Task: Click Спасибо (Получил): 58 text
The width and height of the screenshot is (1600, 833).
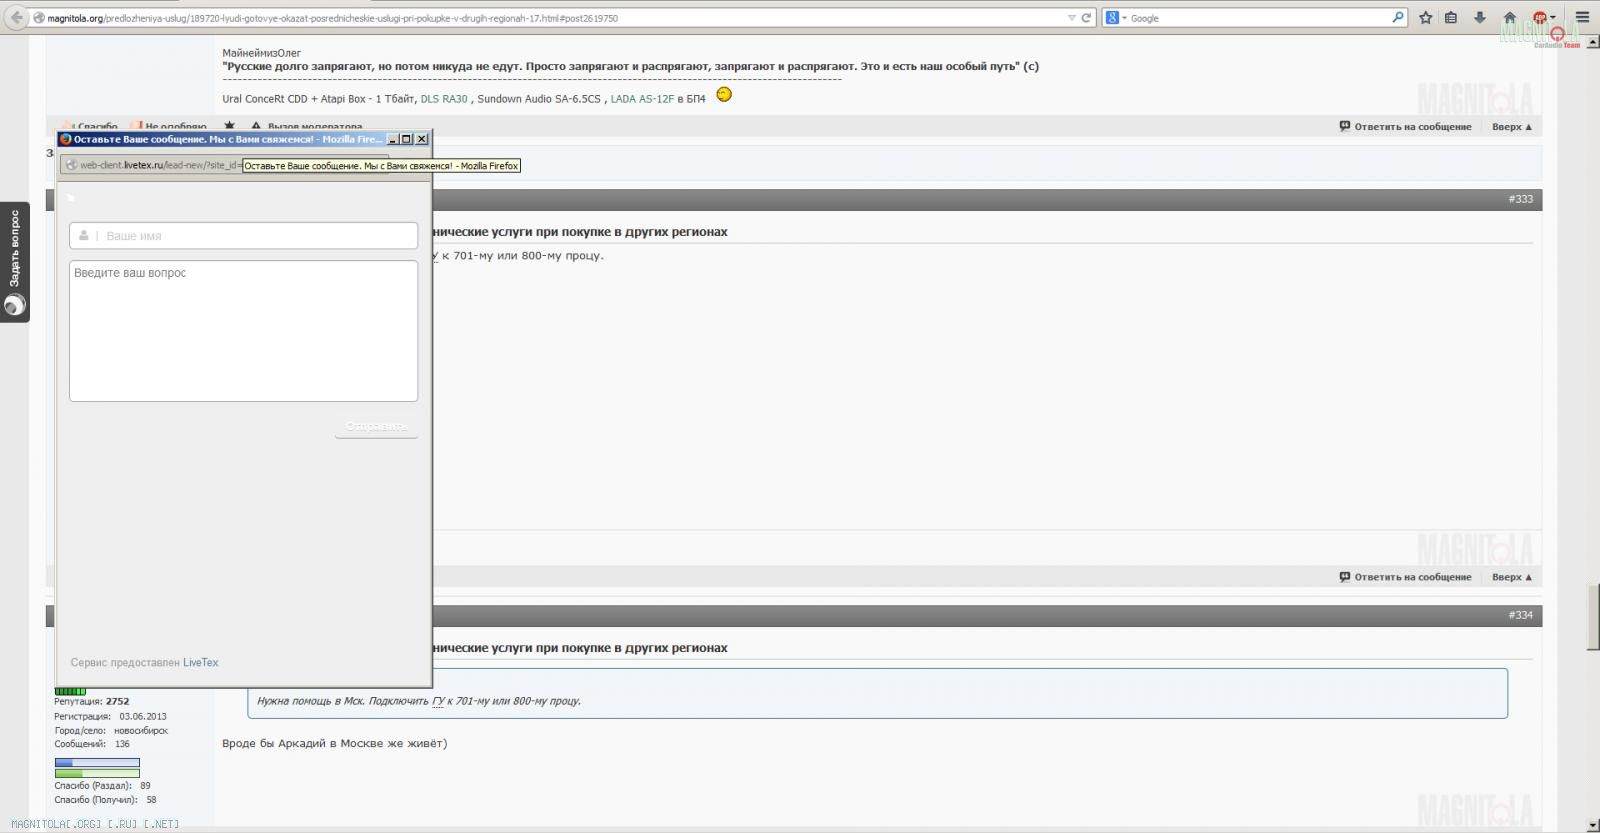Action: point(105,800)
